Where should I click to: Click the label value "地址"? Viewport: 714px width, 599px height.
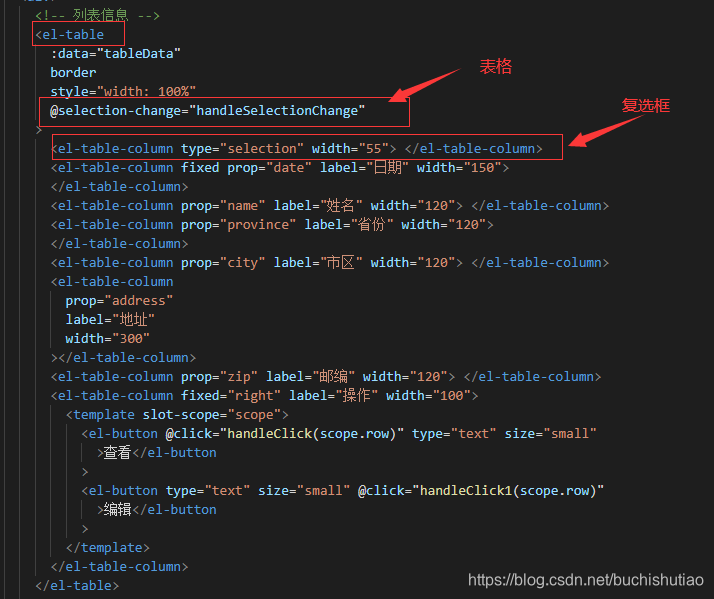click(x=133, y=320)
